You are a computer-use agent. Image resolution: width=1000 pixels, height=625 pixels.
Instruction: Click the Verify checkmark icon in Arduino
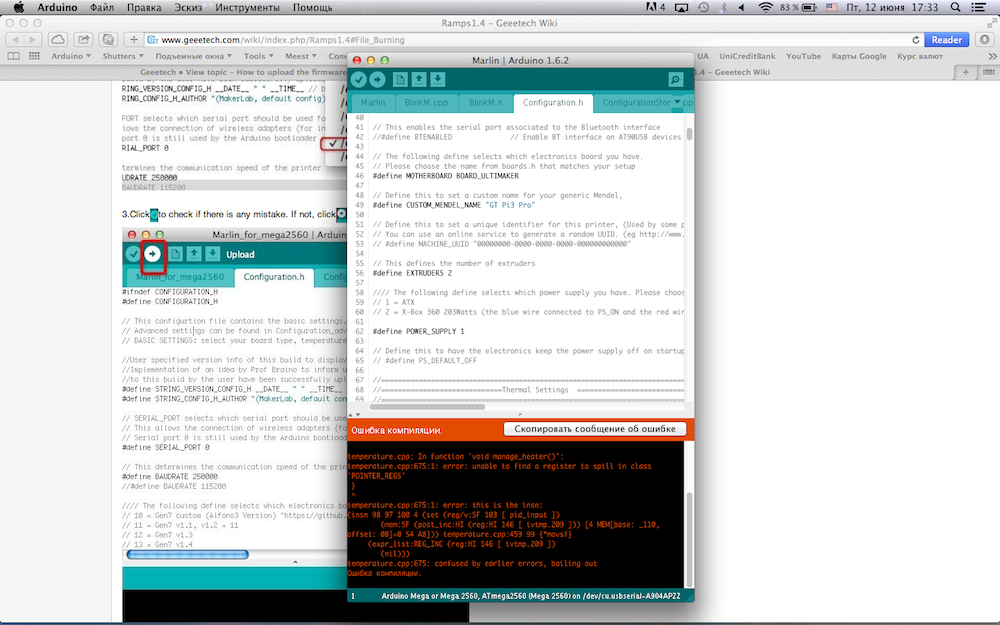pos(358,80)
